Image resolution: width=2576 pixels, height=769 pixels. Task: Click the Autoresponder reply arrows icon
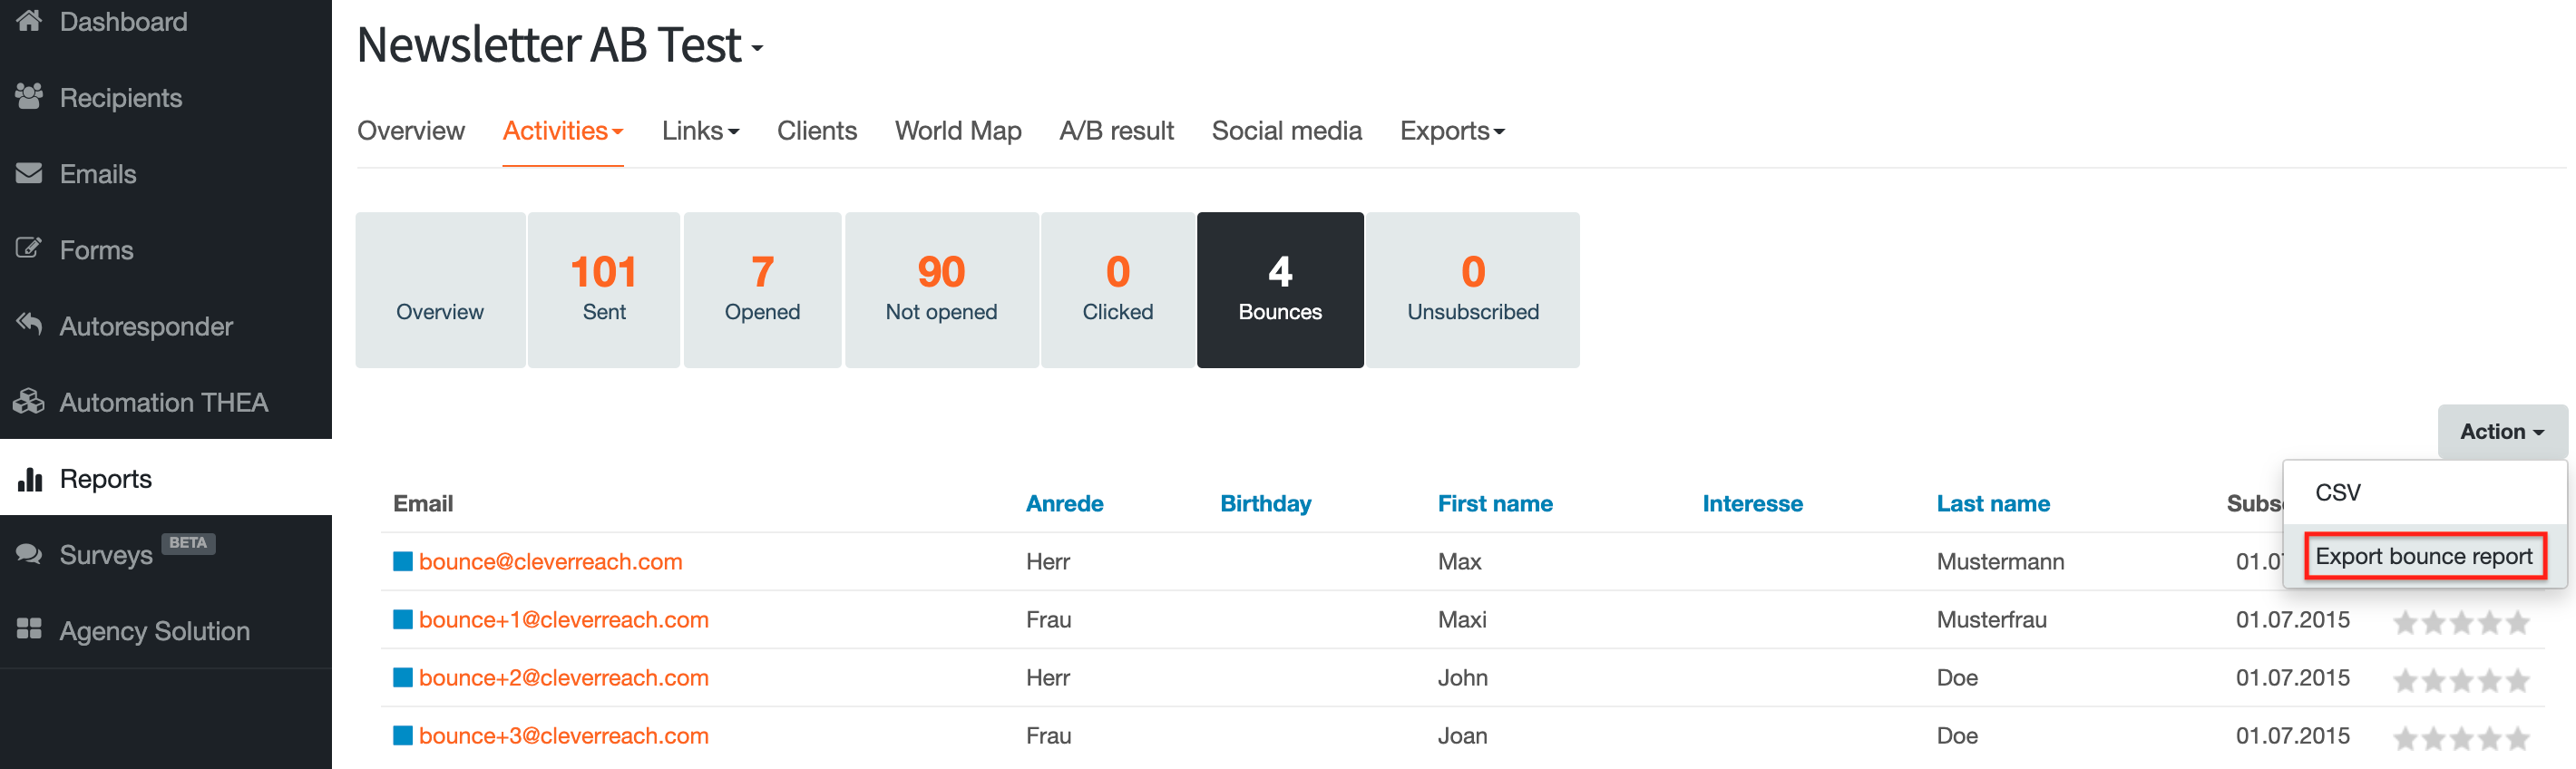point(29,324)
